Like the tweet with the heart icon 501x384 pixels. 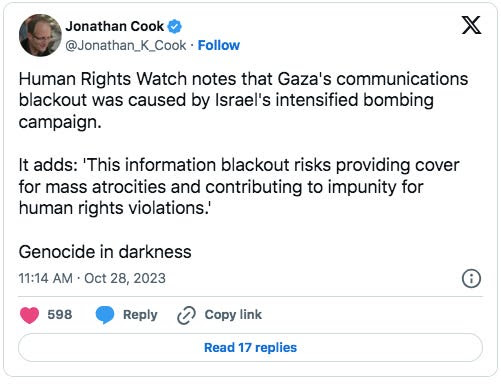click(x=29, y=315)
